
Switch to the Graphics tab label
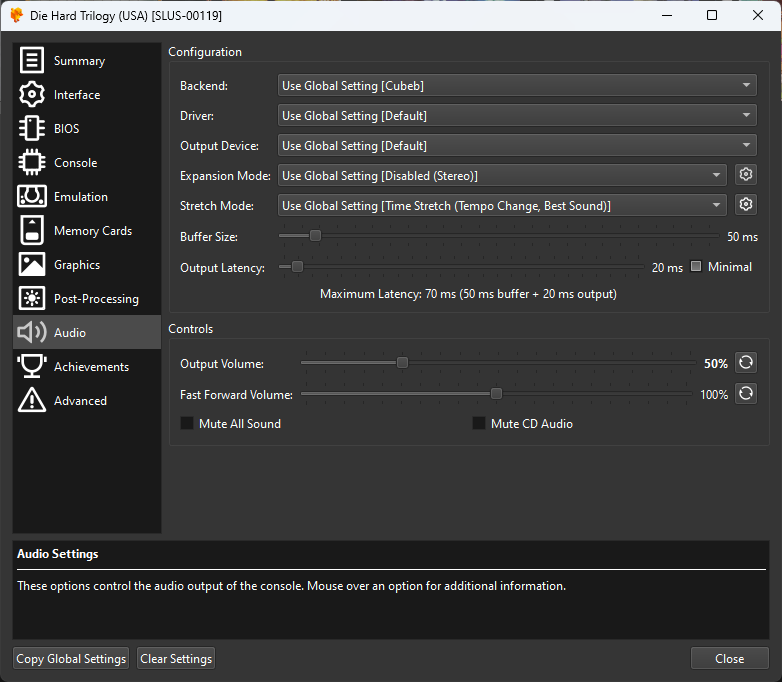(77, 265)
